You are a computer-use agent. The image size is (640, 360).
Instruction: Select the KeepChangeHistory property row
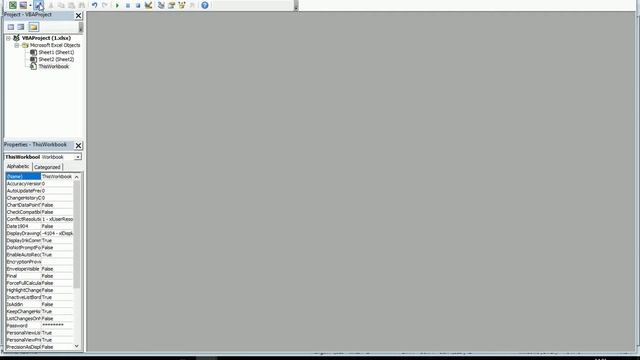(40, 311)
